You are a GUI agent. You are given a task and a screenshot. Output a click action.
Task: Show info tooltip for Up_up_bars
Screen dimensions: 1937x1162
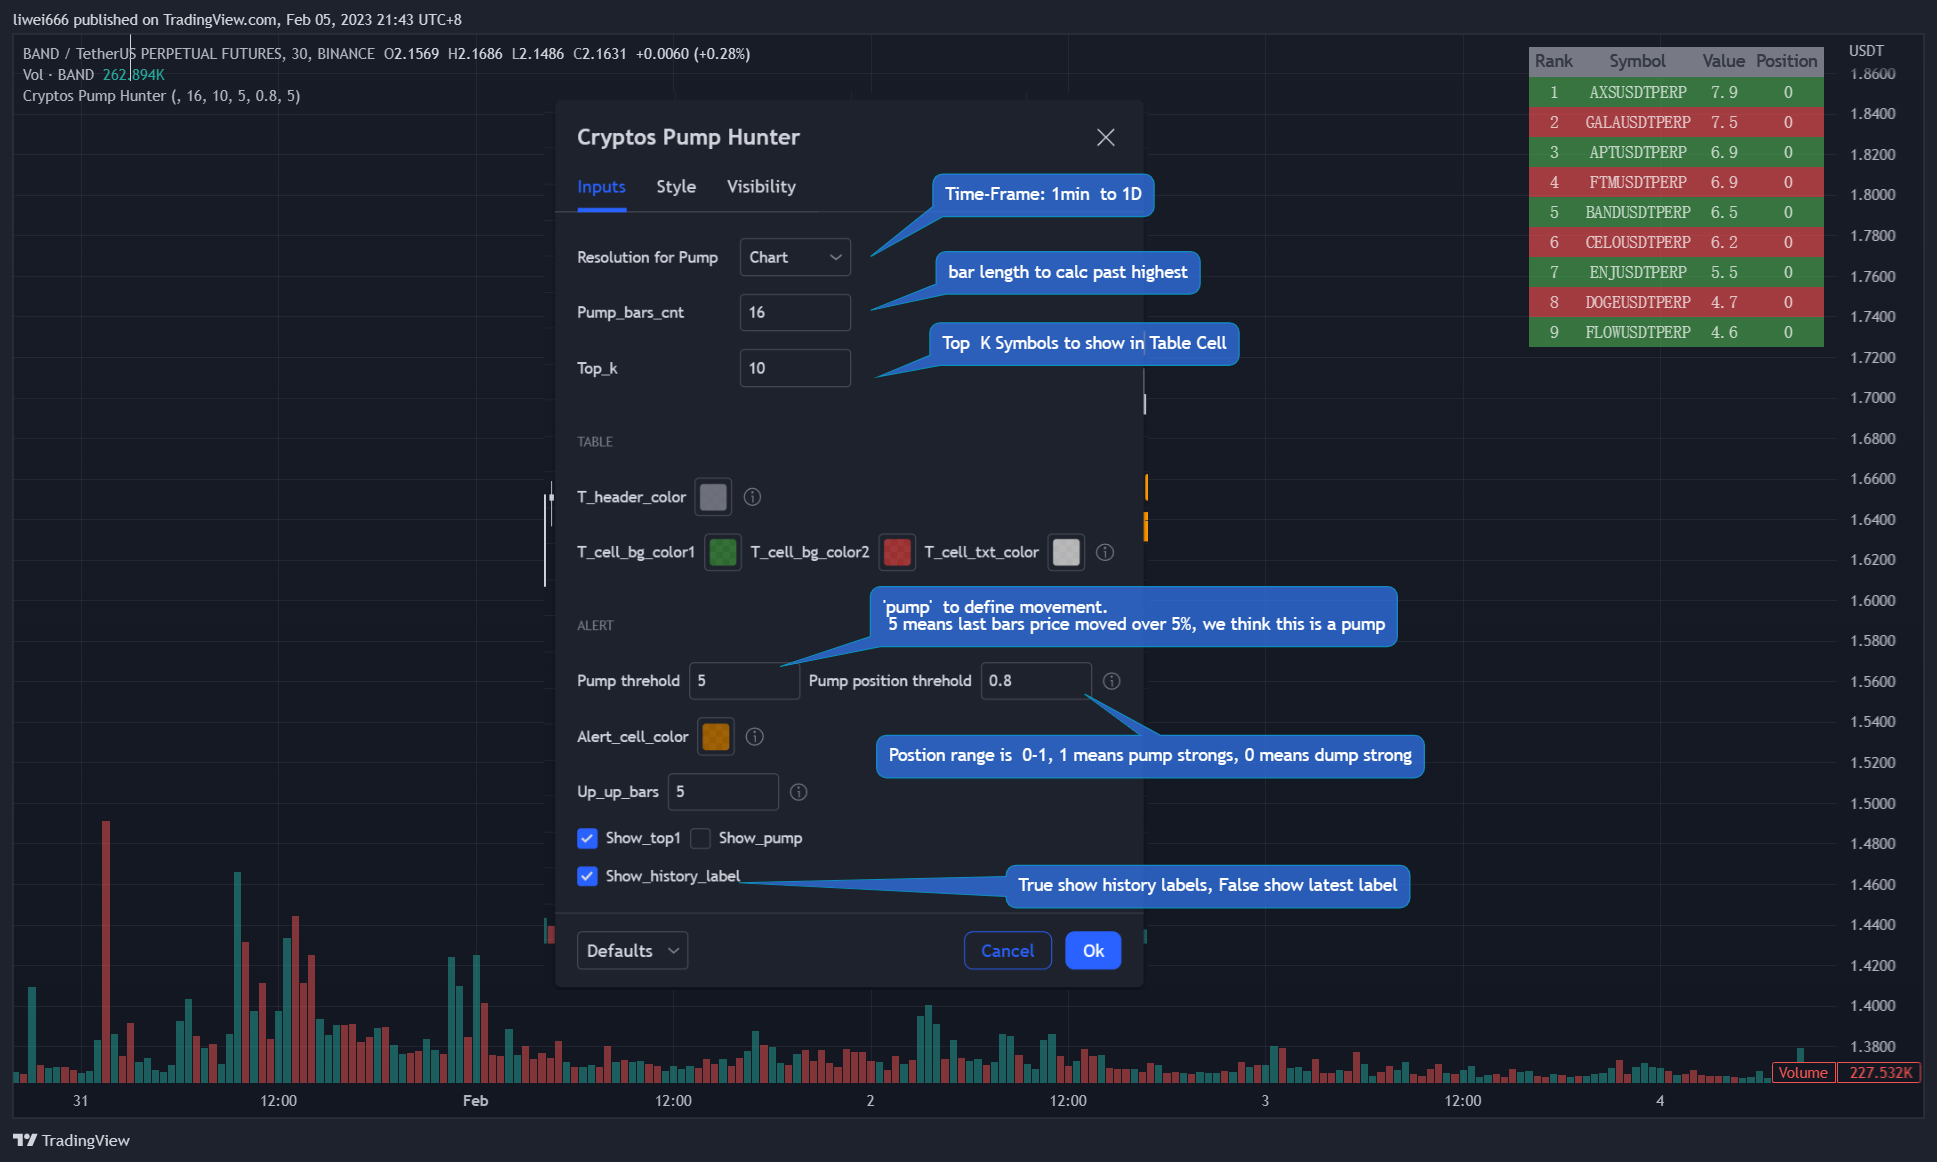[x=798, y=792]
